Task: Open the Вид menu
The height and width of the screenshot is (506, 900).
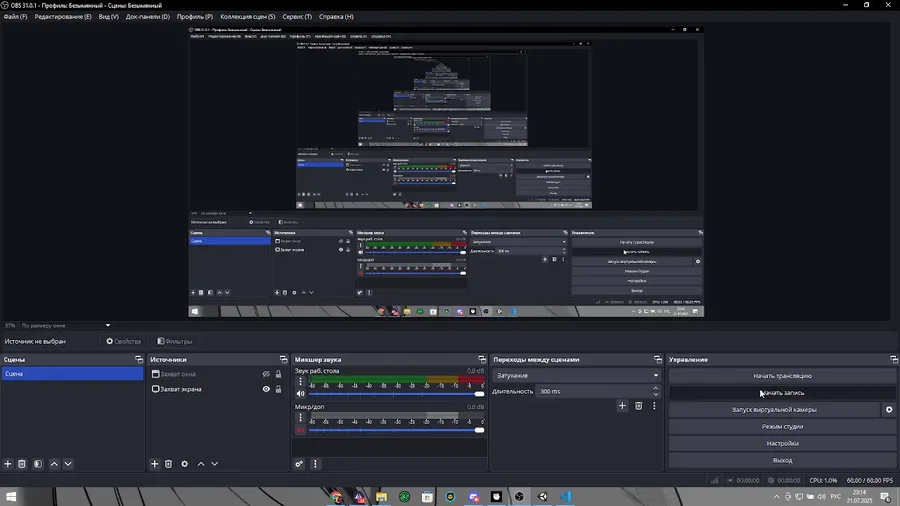Action: pyautogui.click(x=108, y=17)
